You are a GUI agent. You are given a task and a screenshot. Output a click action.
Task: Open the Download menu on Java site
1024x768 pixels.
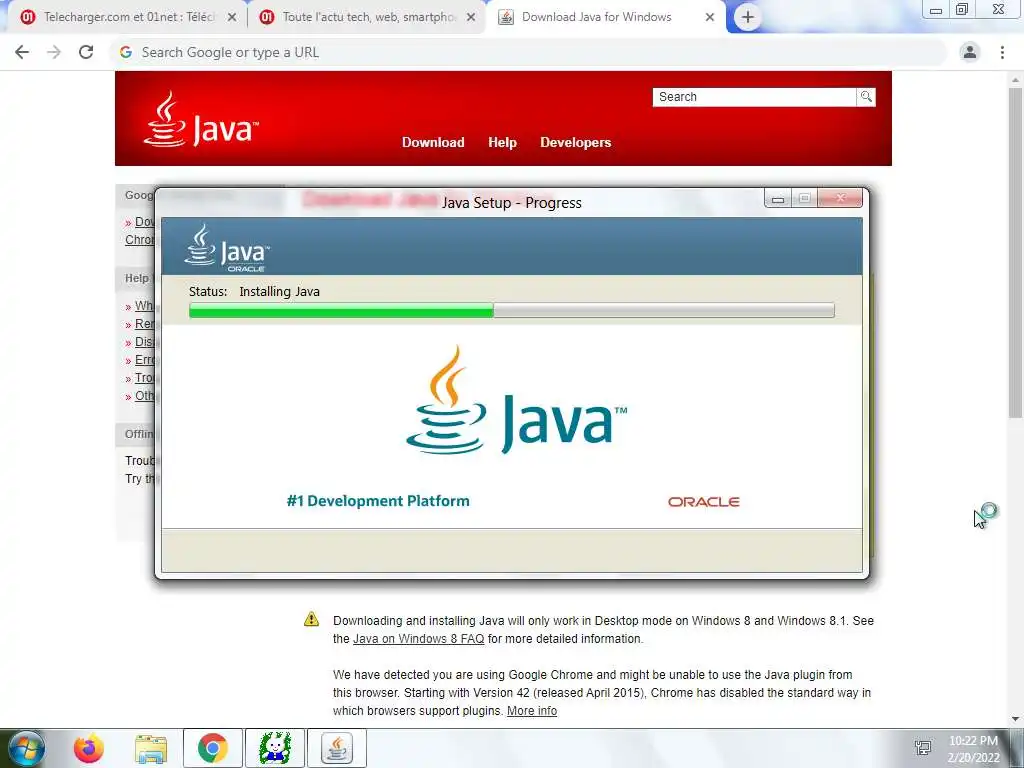coord(433,142)
